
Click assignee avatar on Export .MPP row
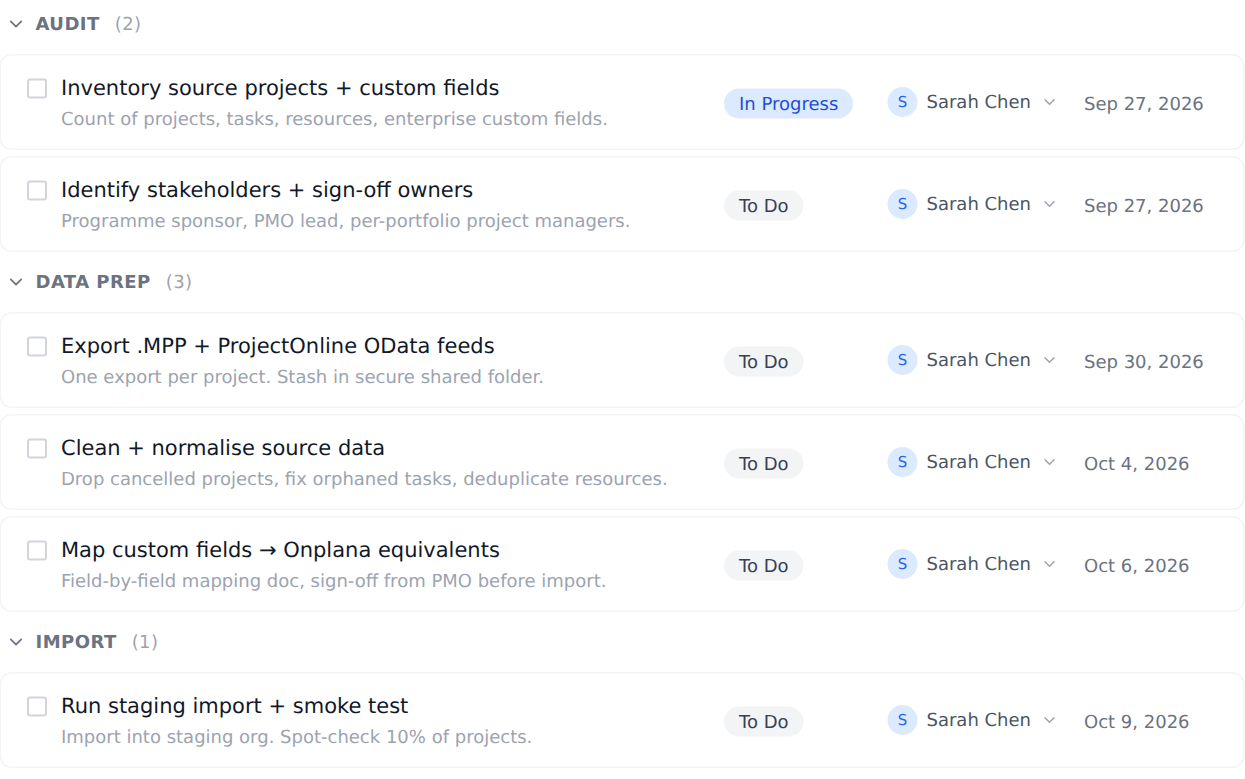(x=902, y=360)
